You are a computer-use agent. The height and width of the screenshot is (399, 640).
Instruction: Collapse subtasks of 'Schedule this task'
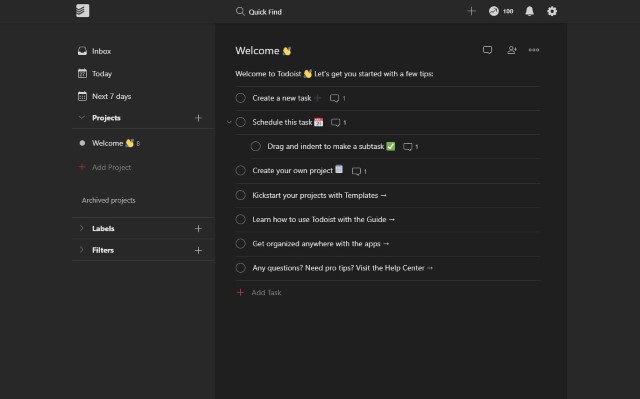click(x=229, y=122)
